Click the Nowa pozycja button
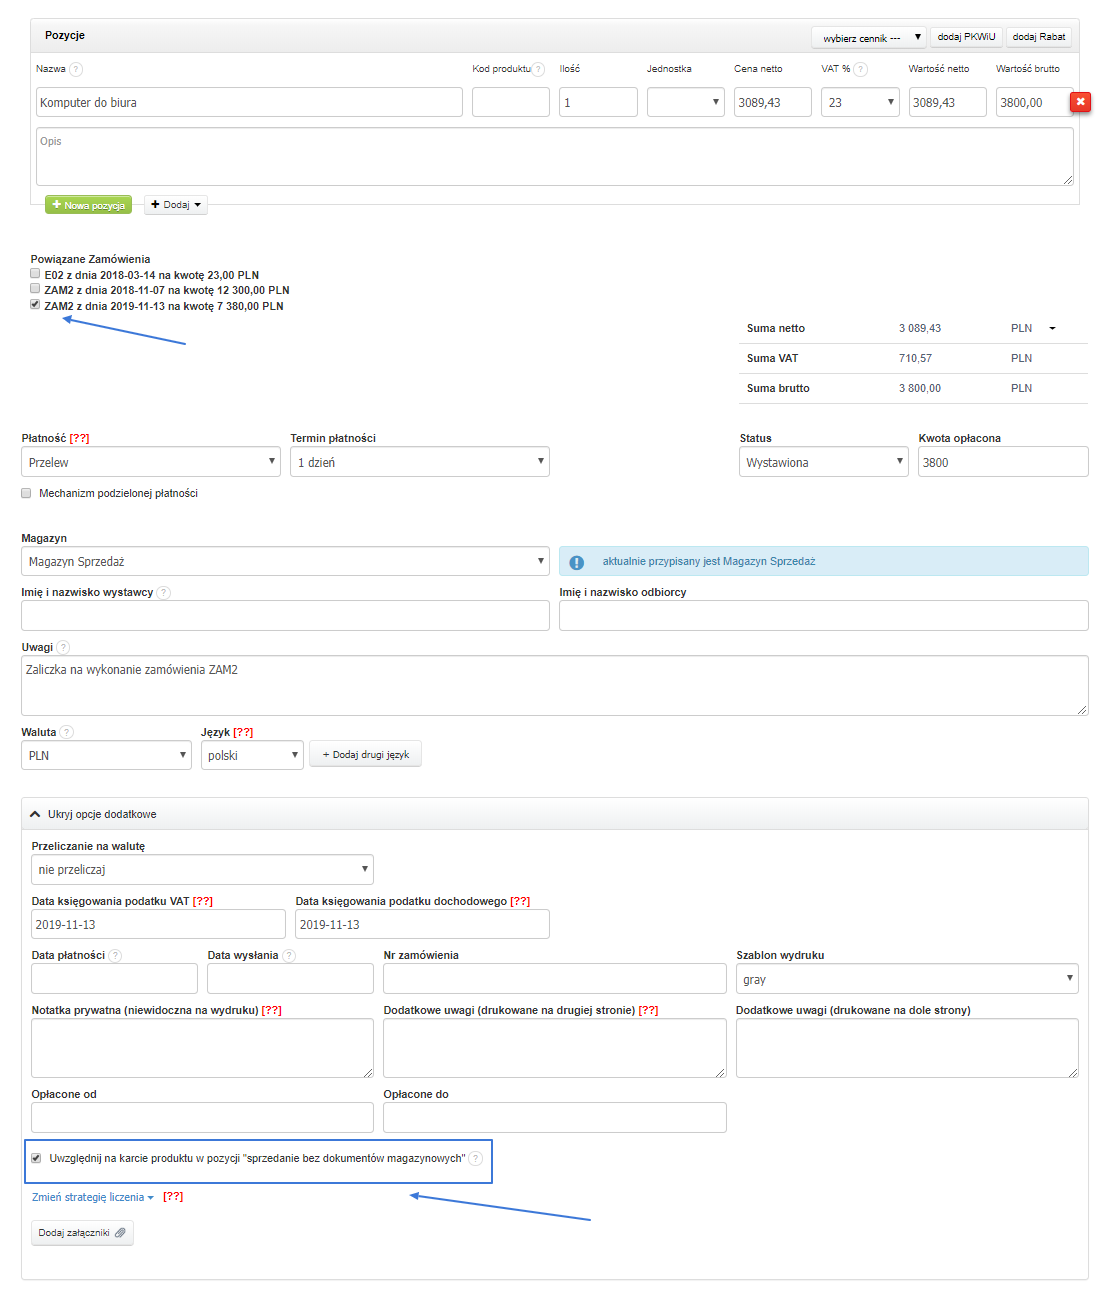The width and height of the screenshot is (1097, 1292). click(x=88, y=204)
